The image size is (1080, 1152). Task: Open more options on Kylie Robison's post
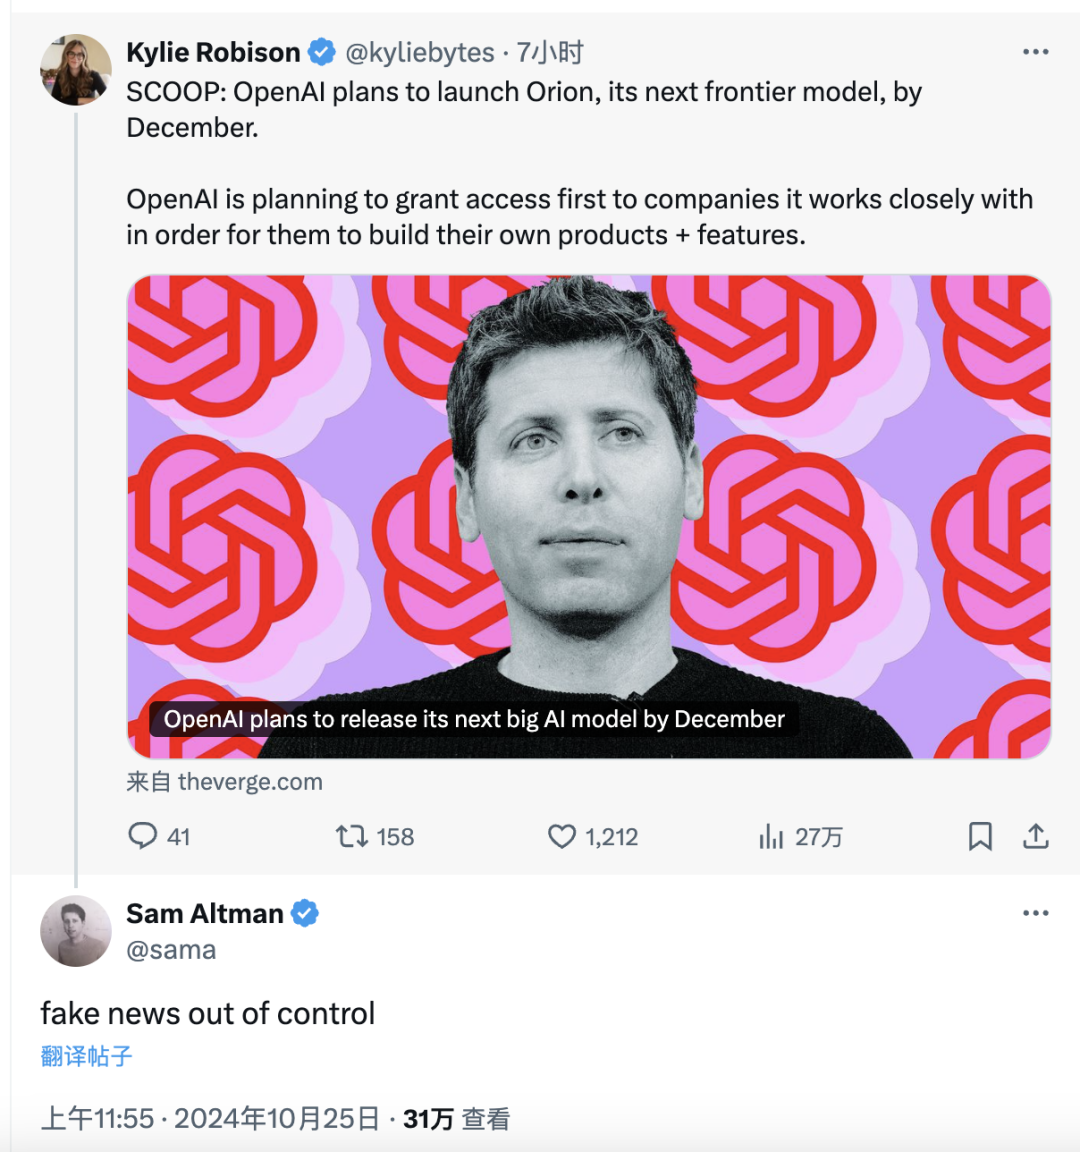pyautogui.click(x=1036, y=52)
